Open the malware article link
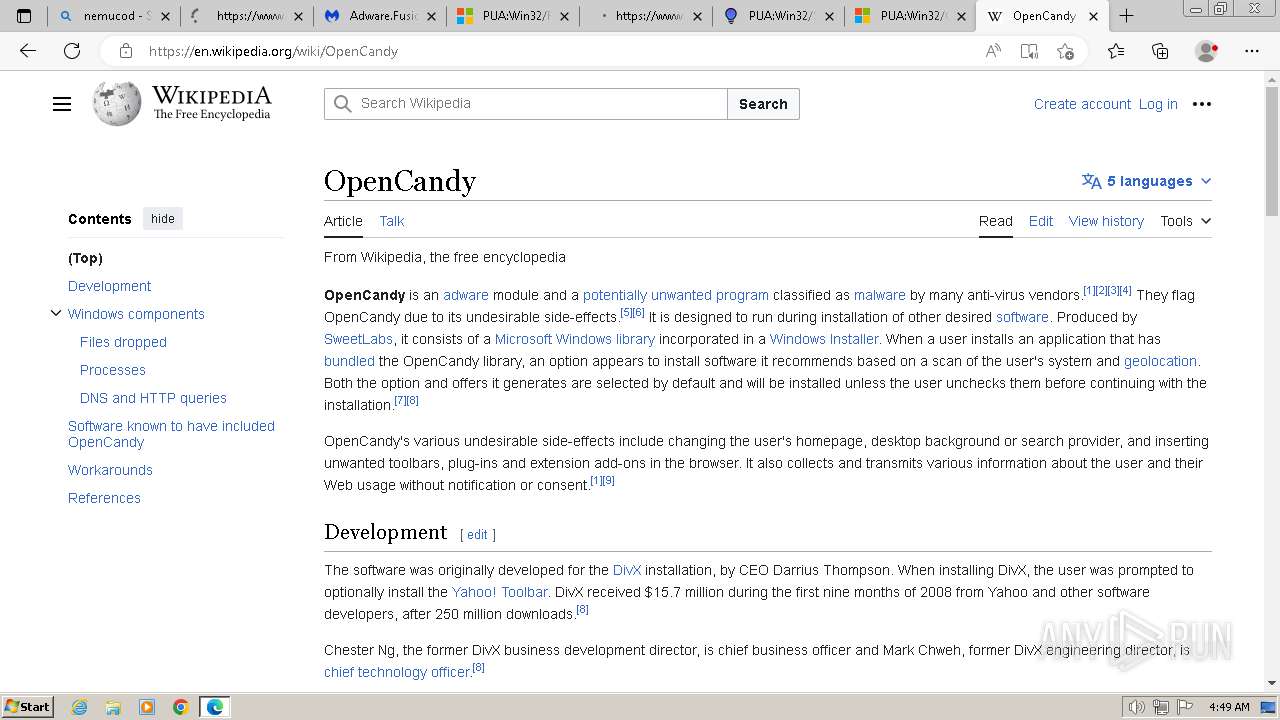The width and height of the screenshot is (1280, 720). click(x=879, y=295)
